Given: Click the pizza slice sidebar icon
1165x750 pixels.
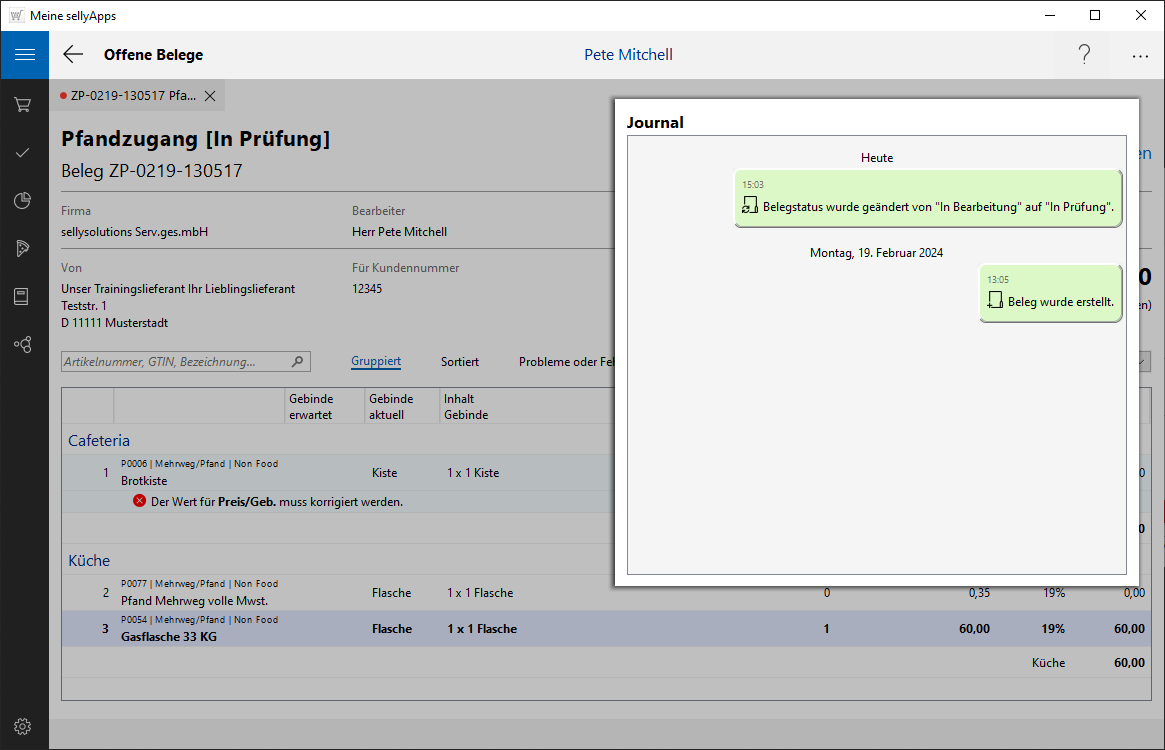Looking at the screenshot, I should [x=23, y=248].
